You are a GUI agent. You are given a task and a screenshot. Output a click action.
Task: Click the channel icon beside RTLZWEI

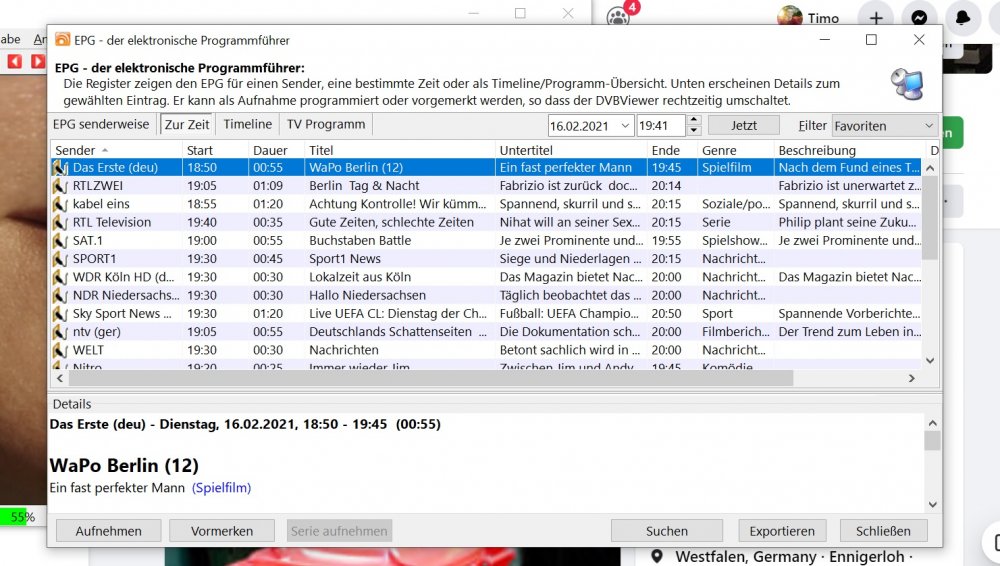coord(60,186)
